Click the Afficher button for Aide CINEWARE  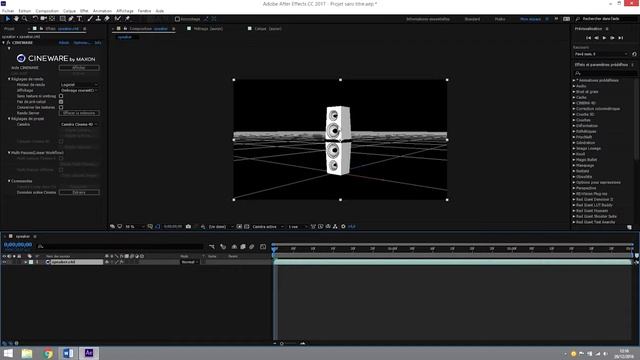[x=79, y=68]
